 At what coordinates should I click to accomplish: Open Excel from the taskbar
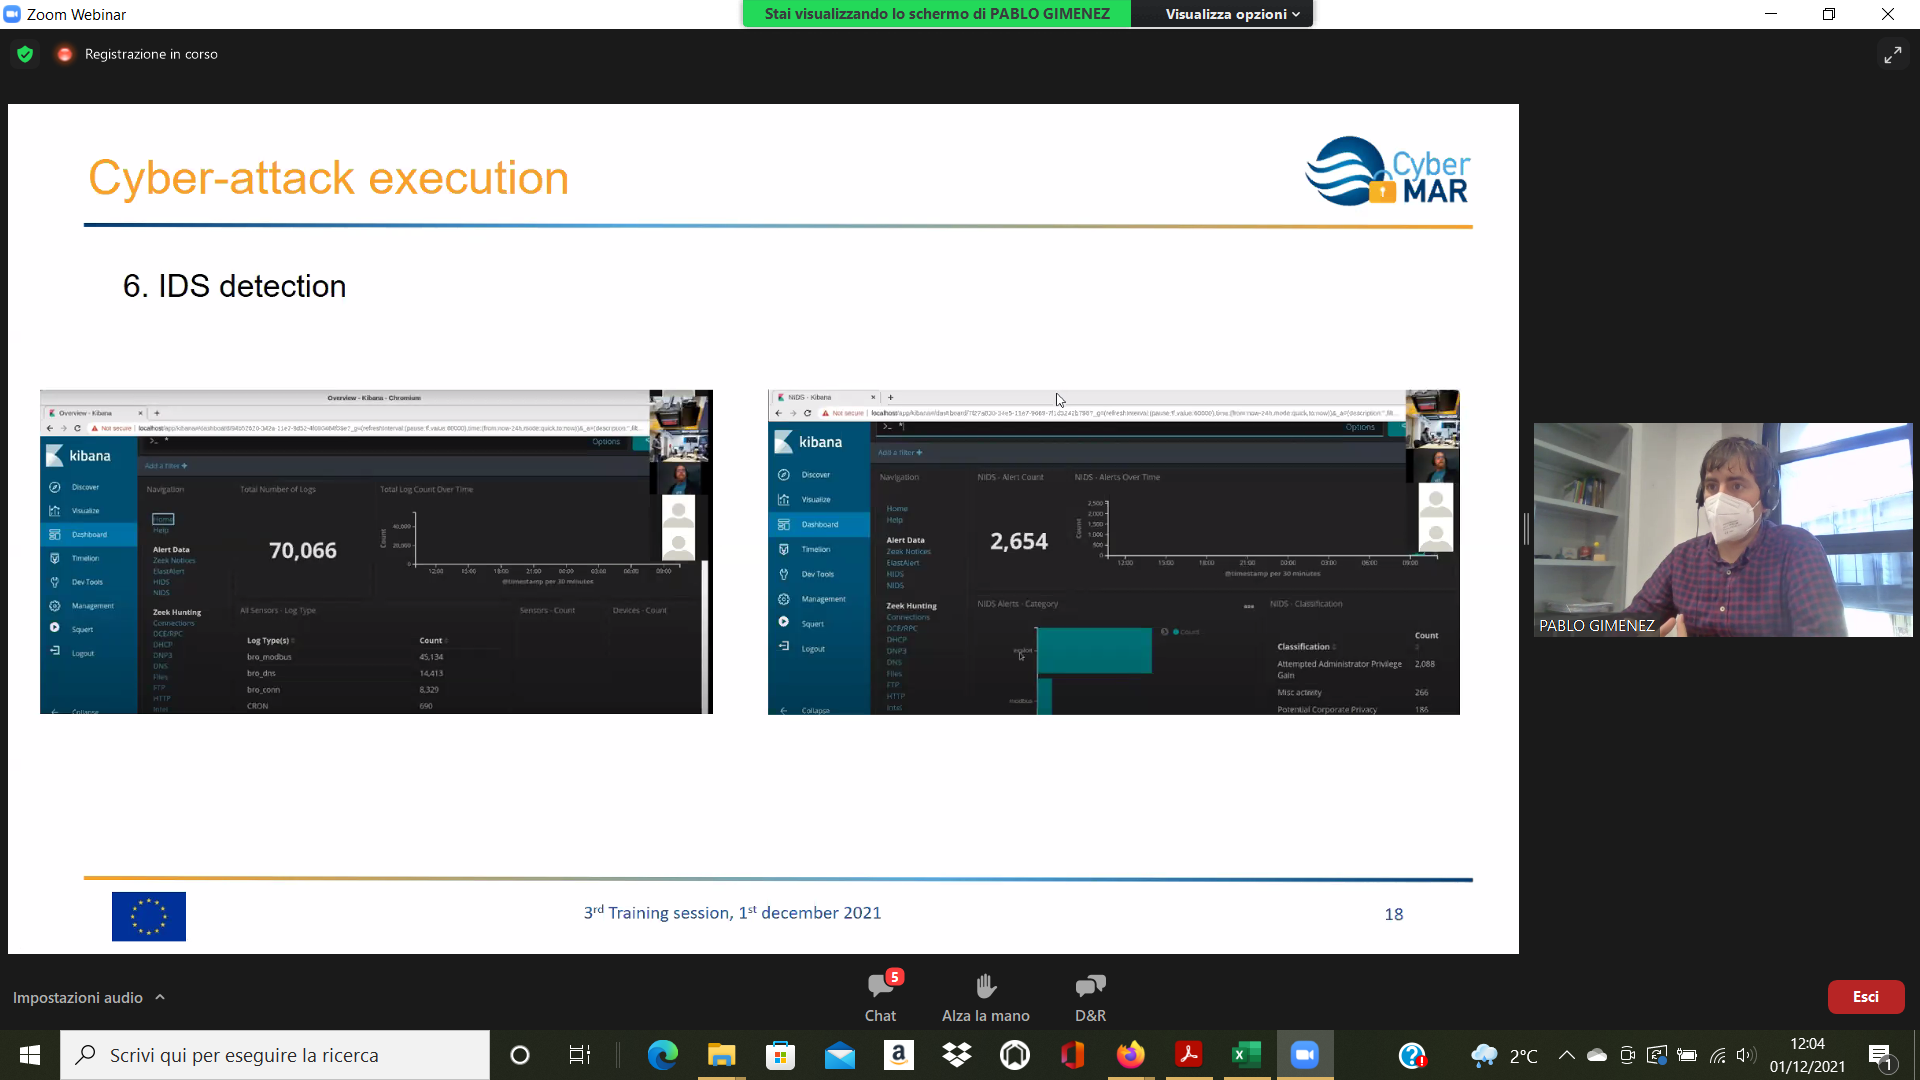coord(1246,1055)
